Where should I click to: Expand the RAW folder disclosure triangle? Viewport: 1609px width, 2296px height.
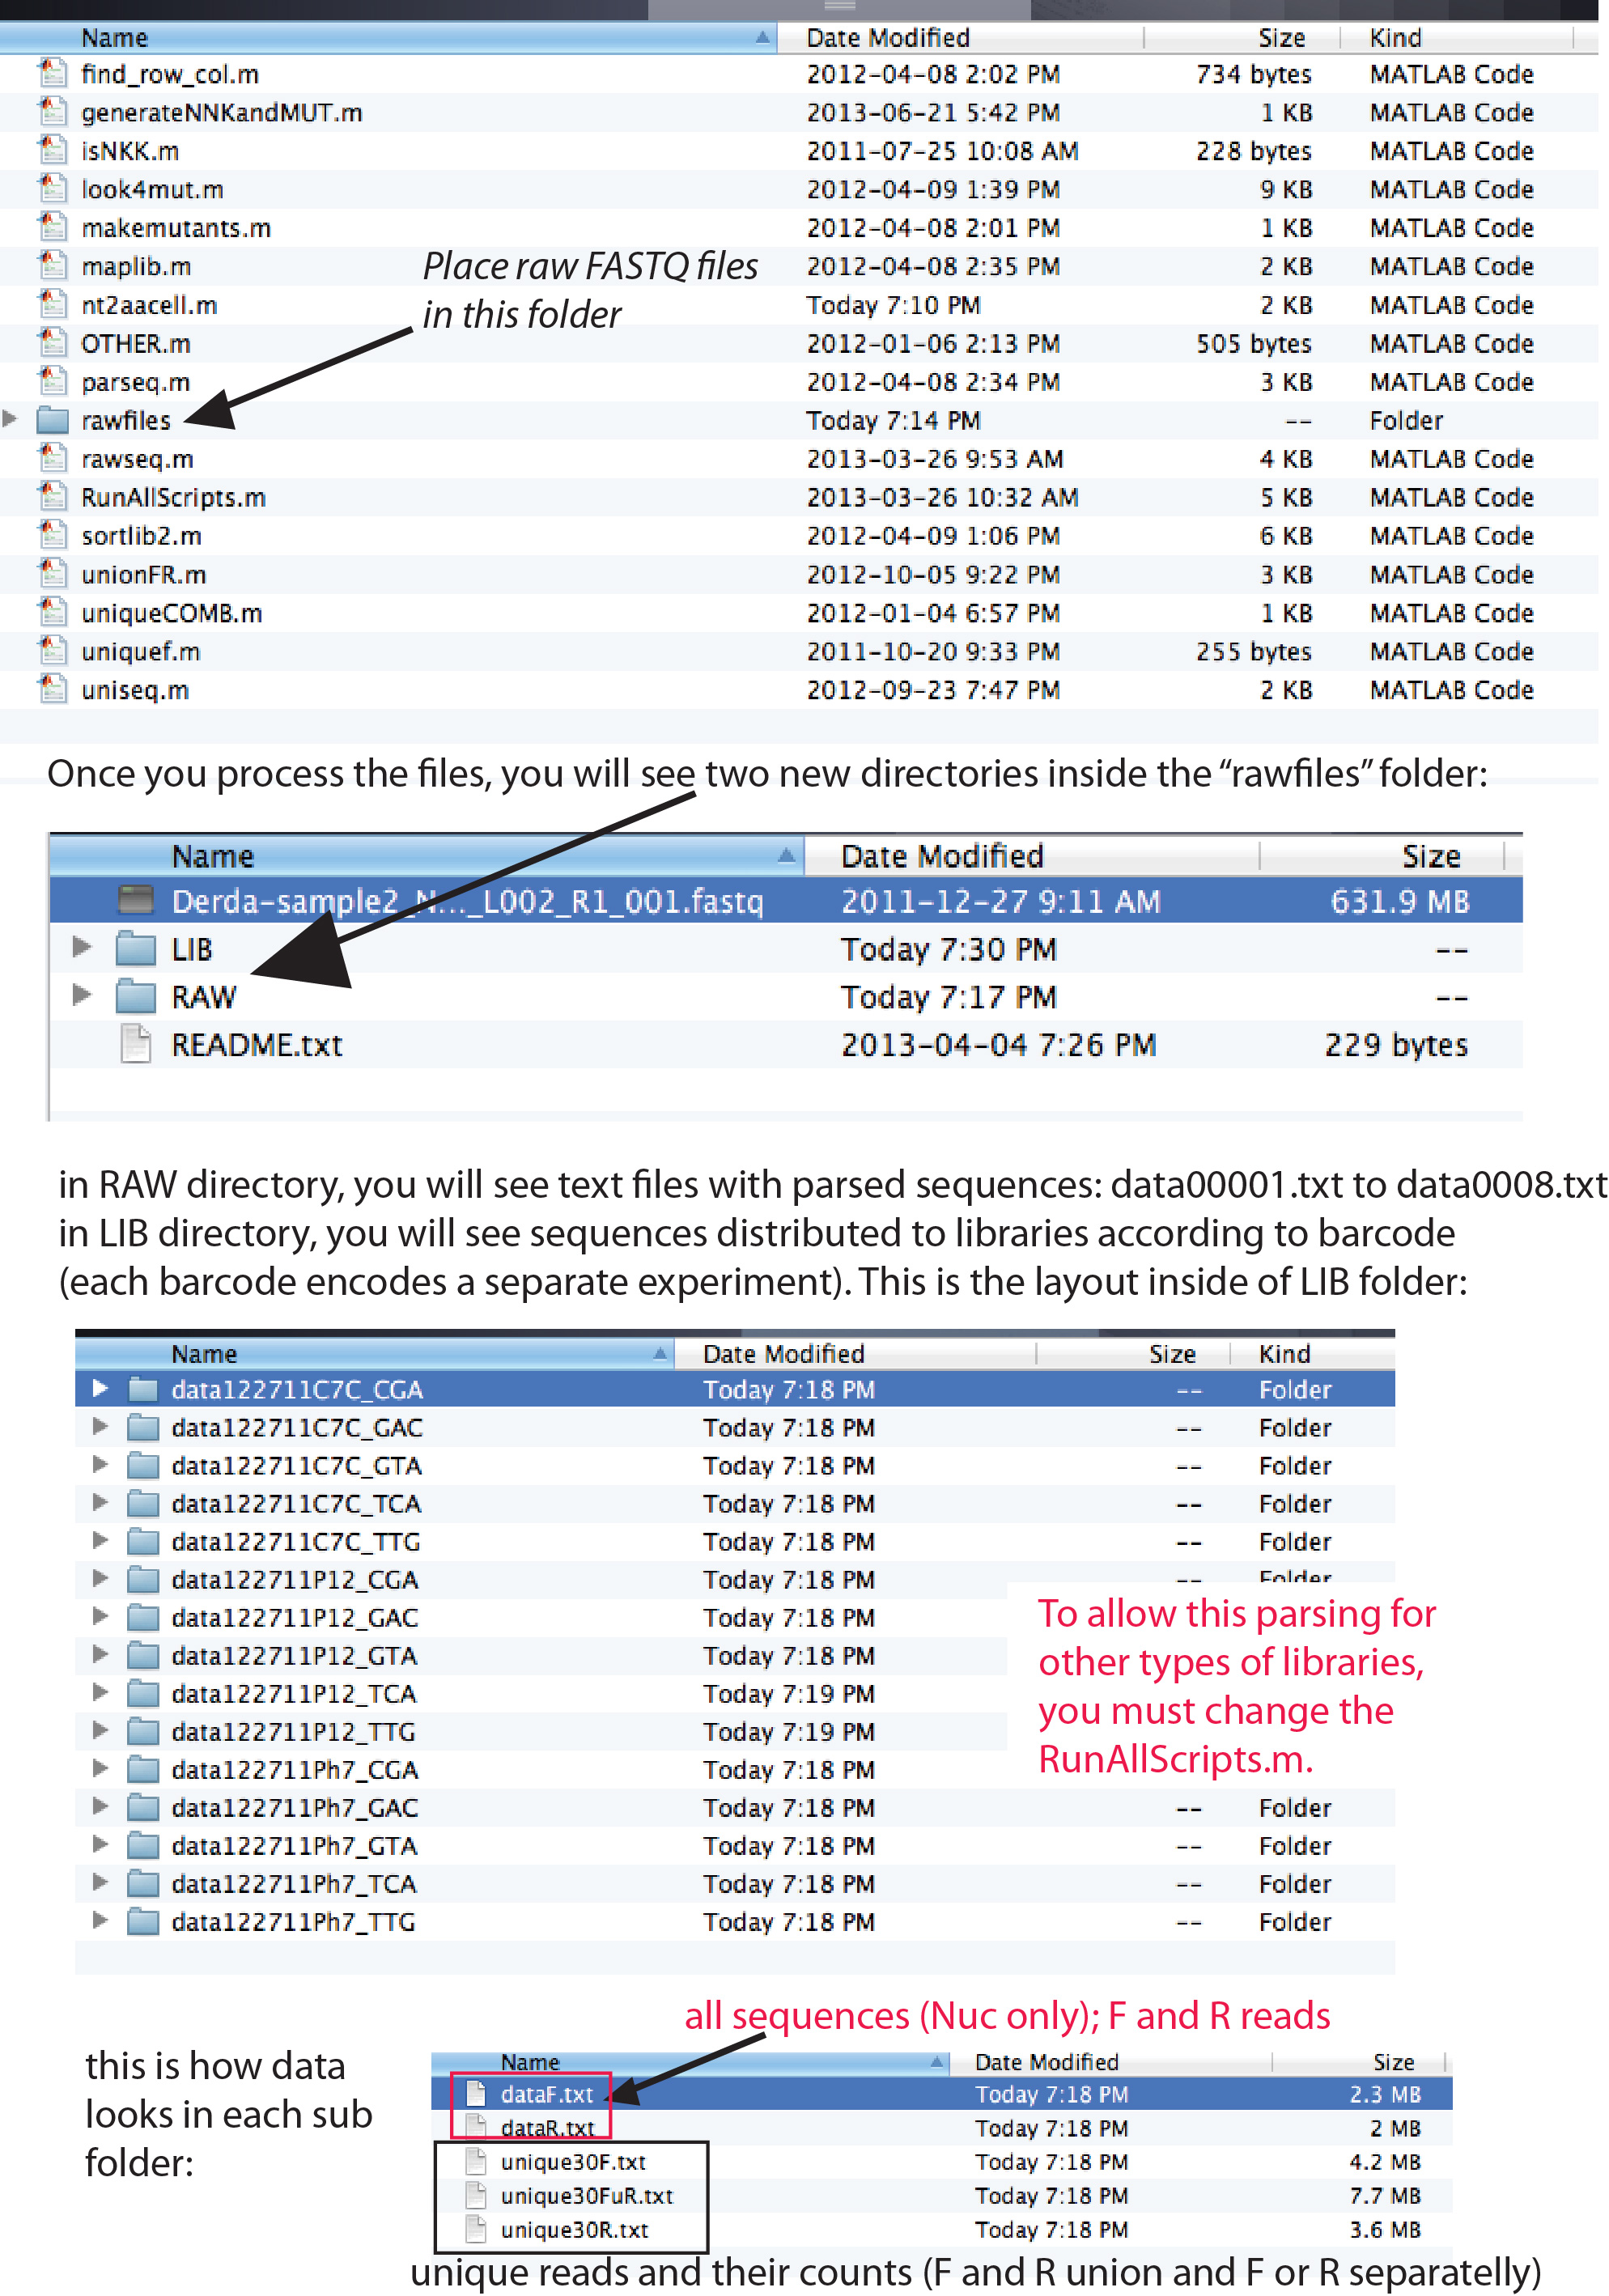coord(82,994)
